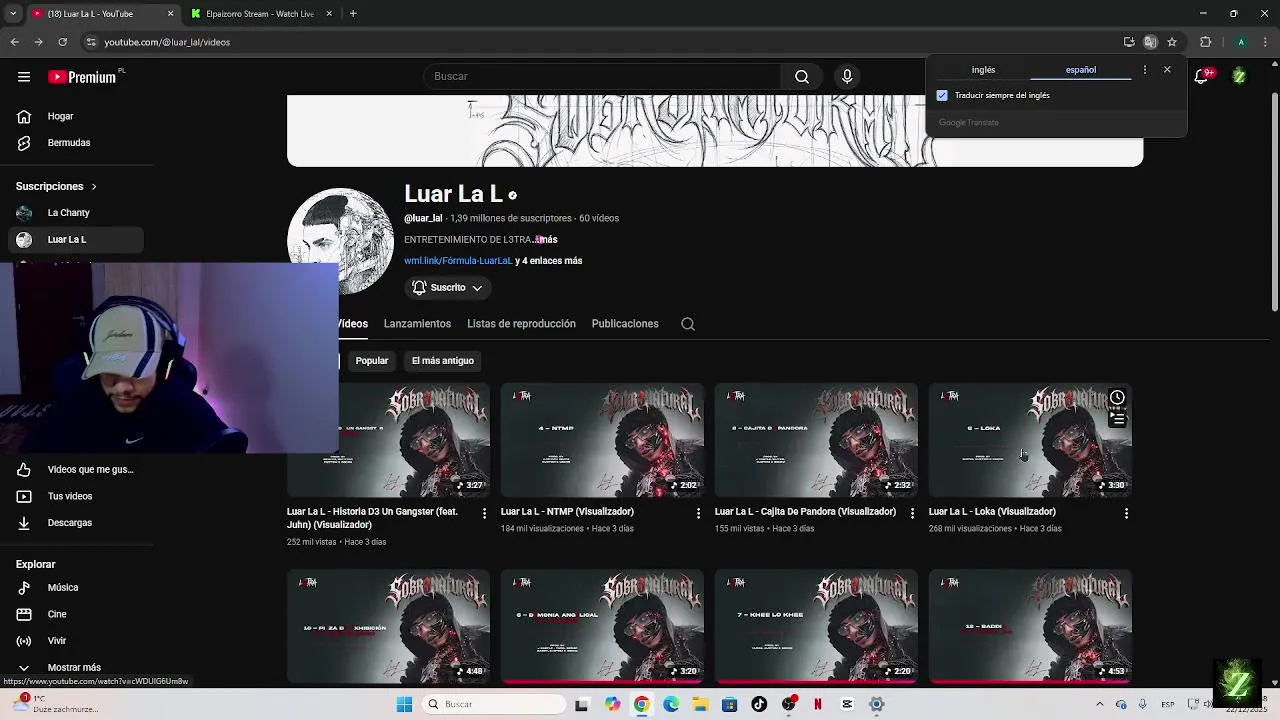Reload the page in Chrome
The width and height of the screenshot is (1280, 720).
pyautogui.click(x=62, y=42)
